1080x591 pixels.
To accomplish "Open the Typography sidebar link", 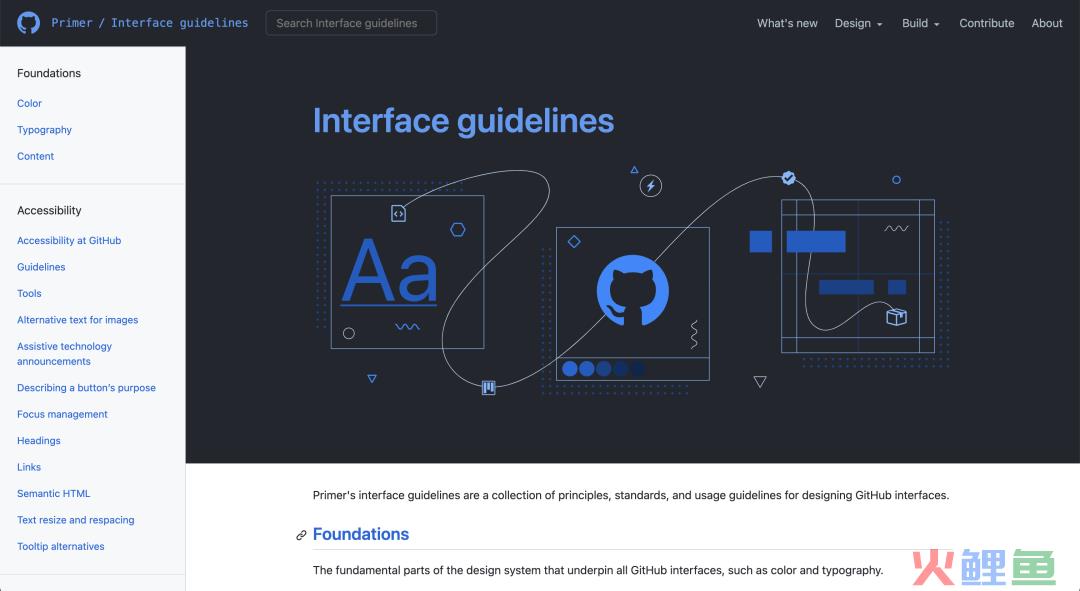I will (44, 129).
